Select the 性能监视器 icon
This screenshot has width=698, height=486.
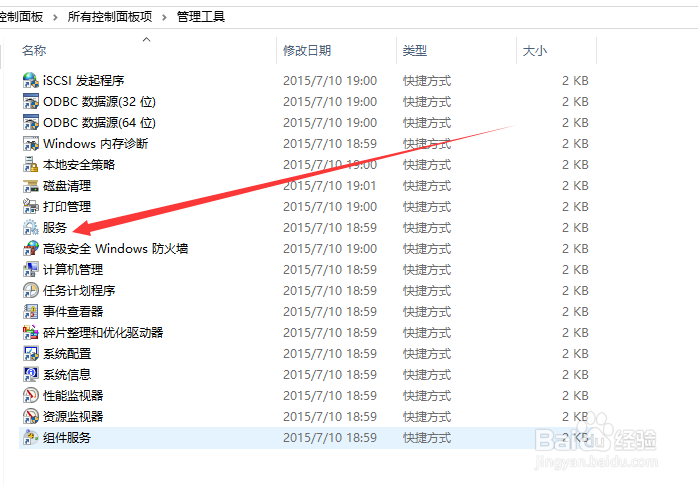[x=31, y=396]
